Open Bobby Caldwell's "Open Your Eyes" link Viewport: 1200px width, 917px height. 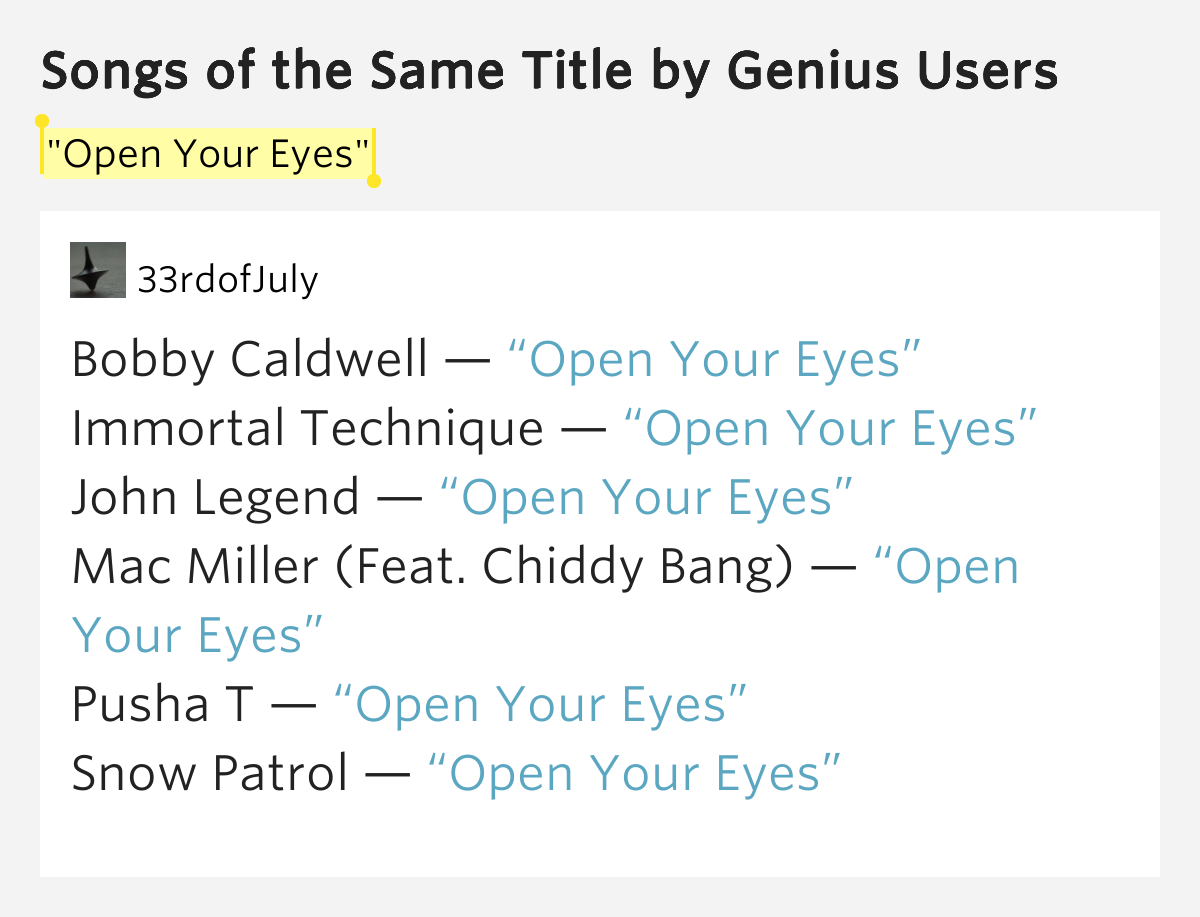(x=714, y=359)
